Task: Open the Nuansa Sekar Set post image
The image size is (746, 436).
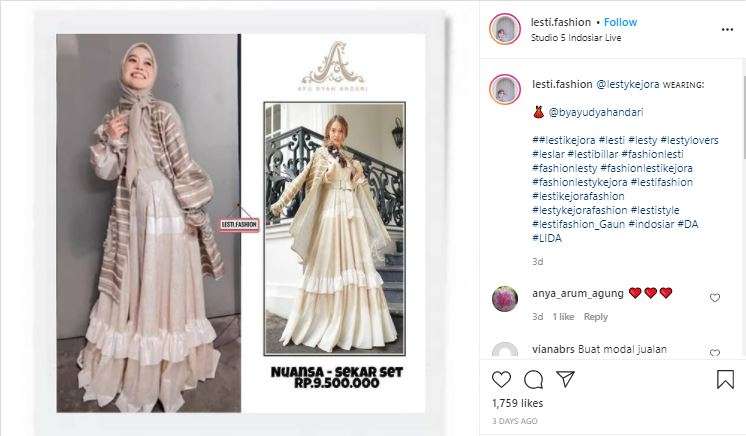Action: coord(241,223)
